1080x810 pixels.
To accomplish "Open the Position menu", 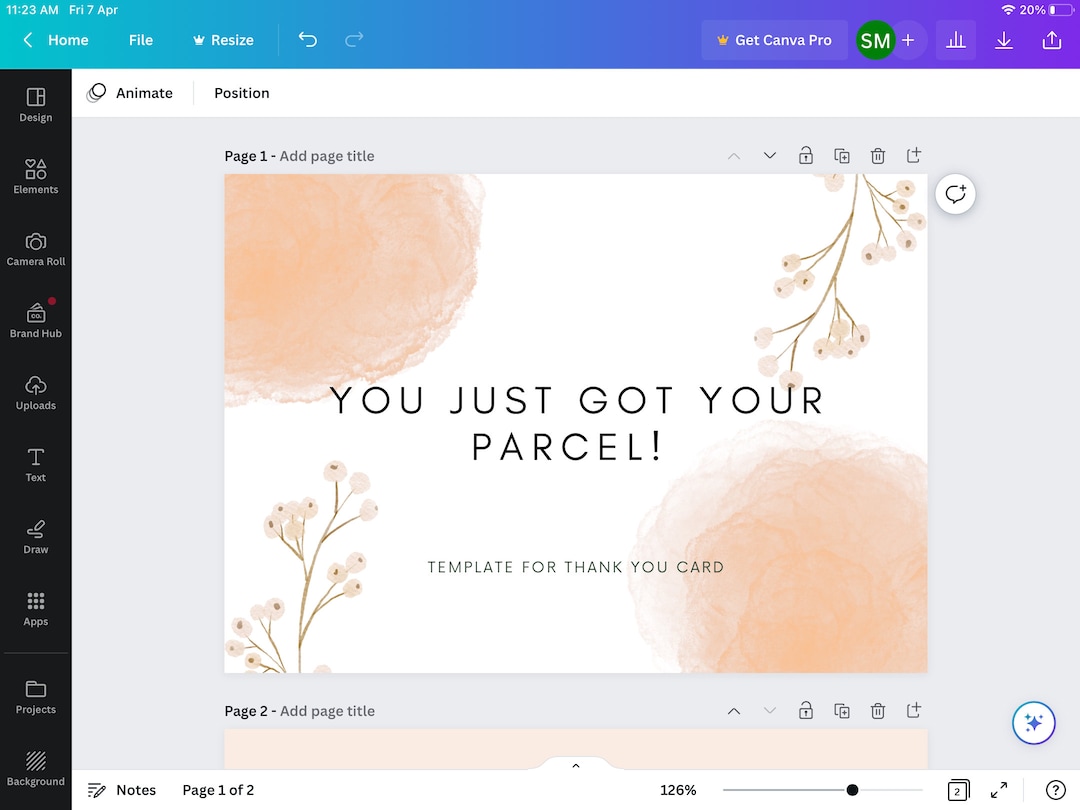I will (241, 92).
